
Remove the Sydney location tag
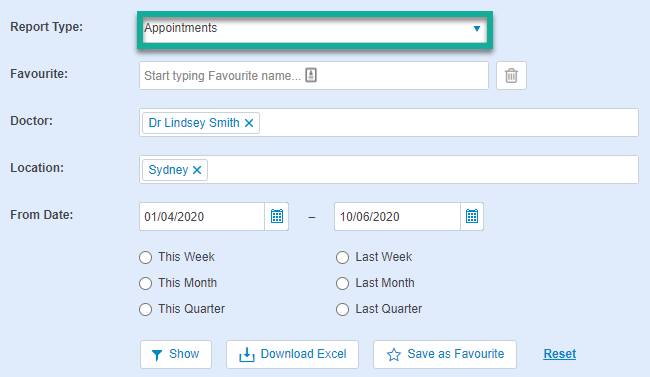(x=197, y=170)
